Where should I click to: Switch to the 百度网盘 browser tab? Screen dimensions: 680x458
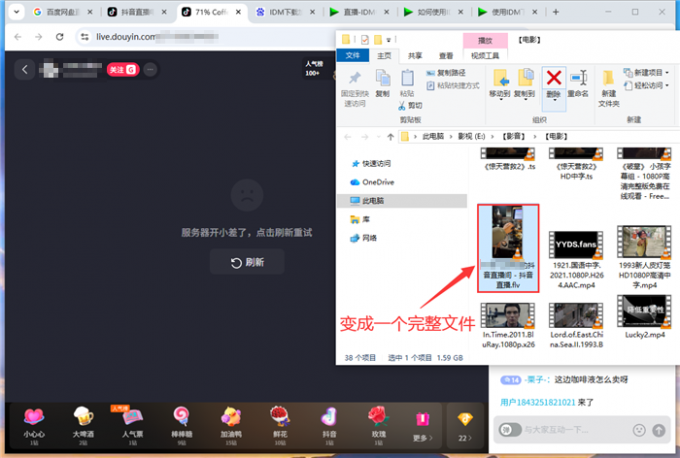pyautogui.click(x=63, y=12)
